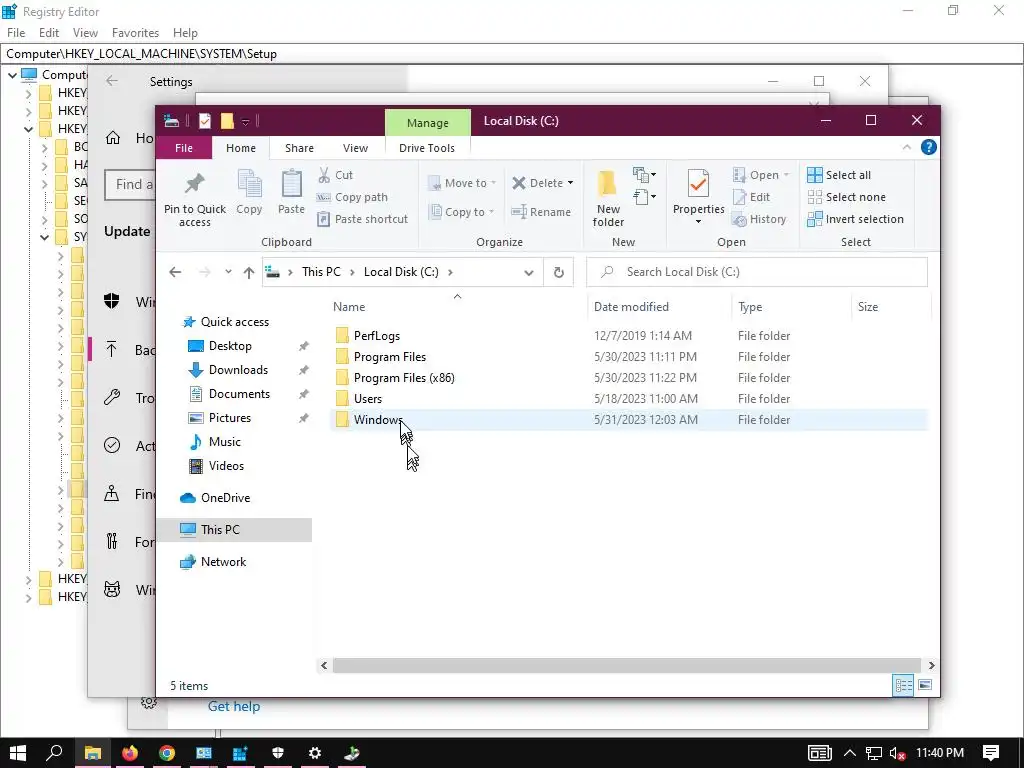Open the Action Center notifications
The width and height of the screenshot is (1024, 768).
pos(991,753)
